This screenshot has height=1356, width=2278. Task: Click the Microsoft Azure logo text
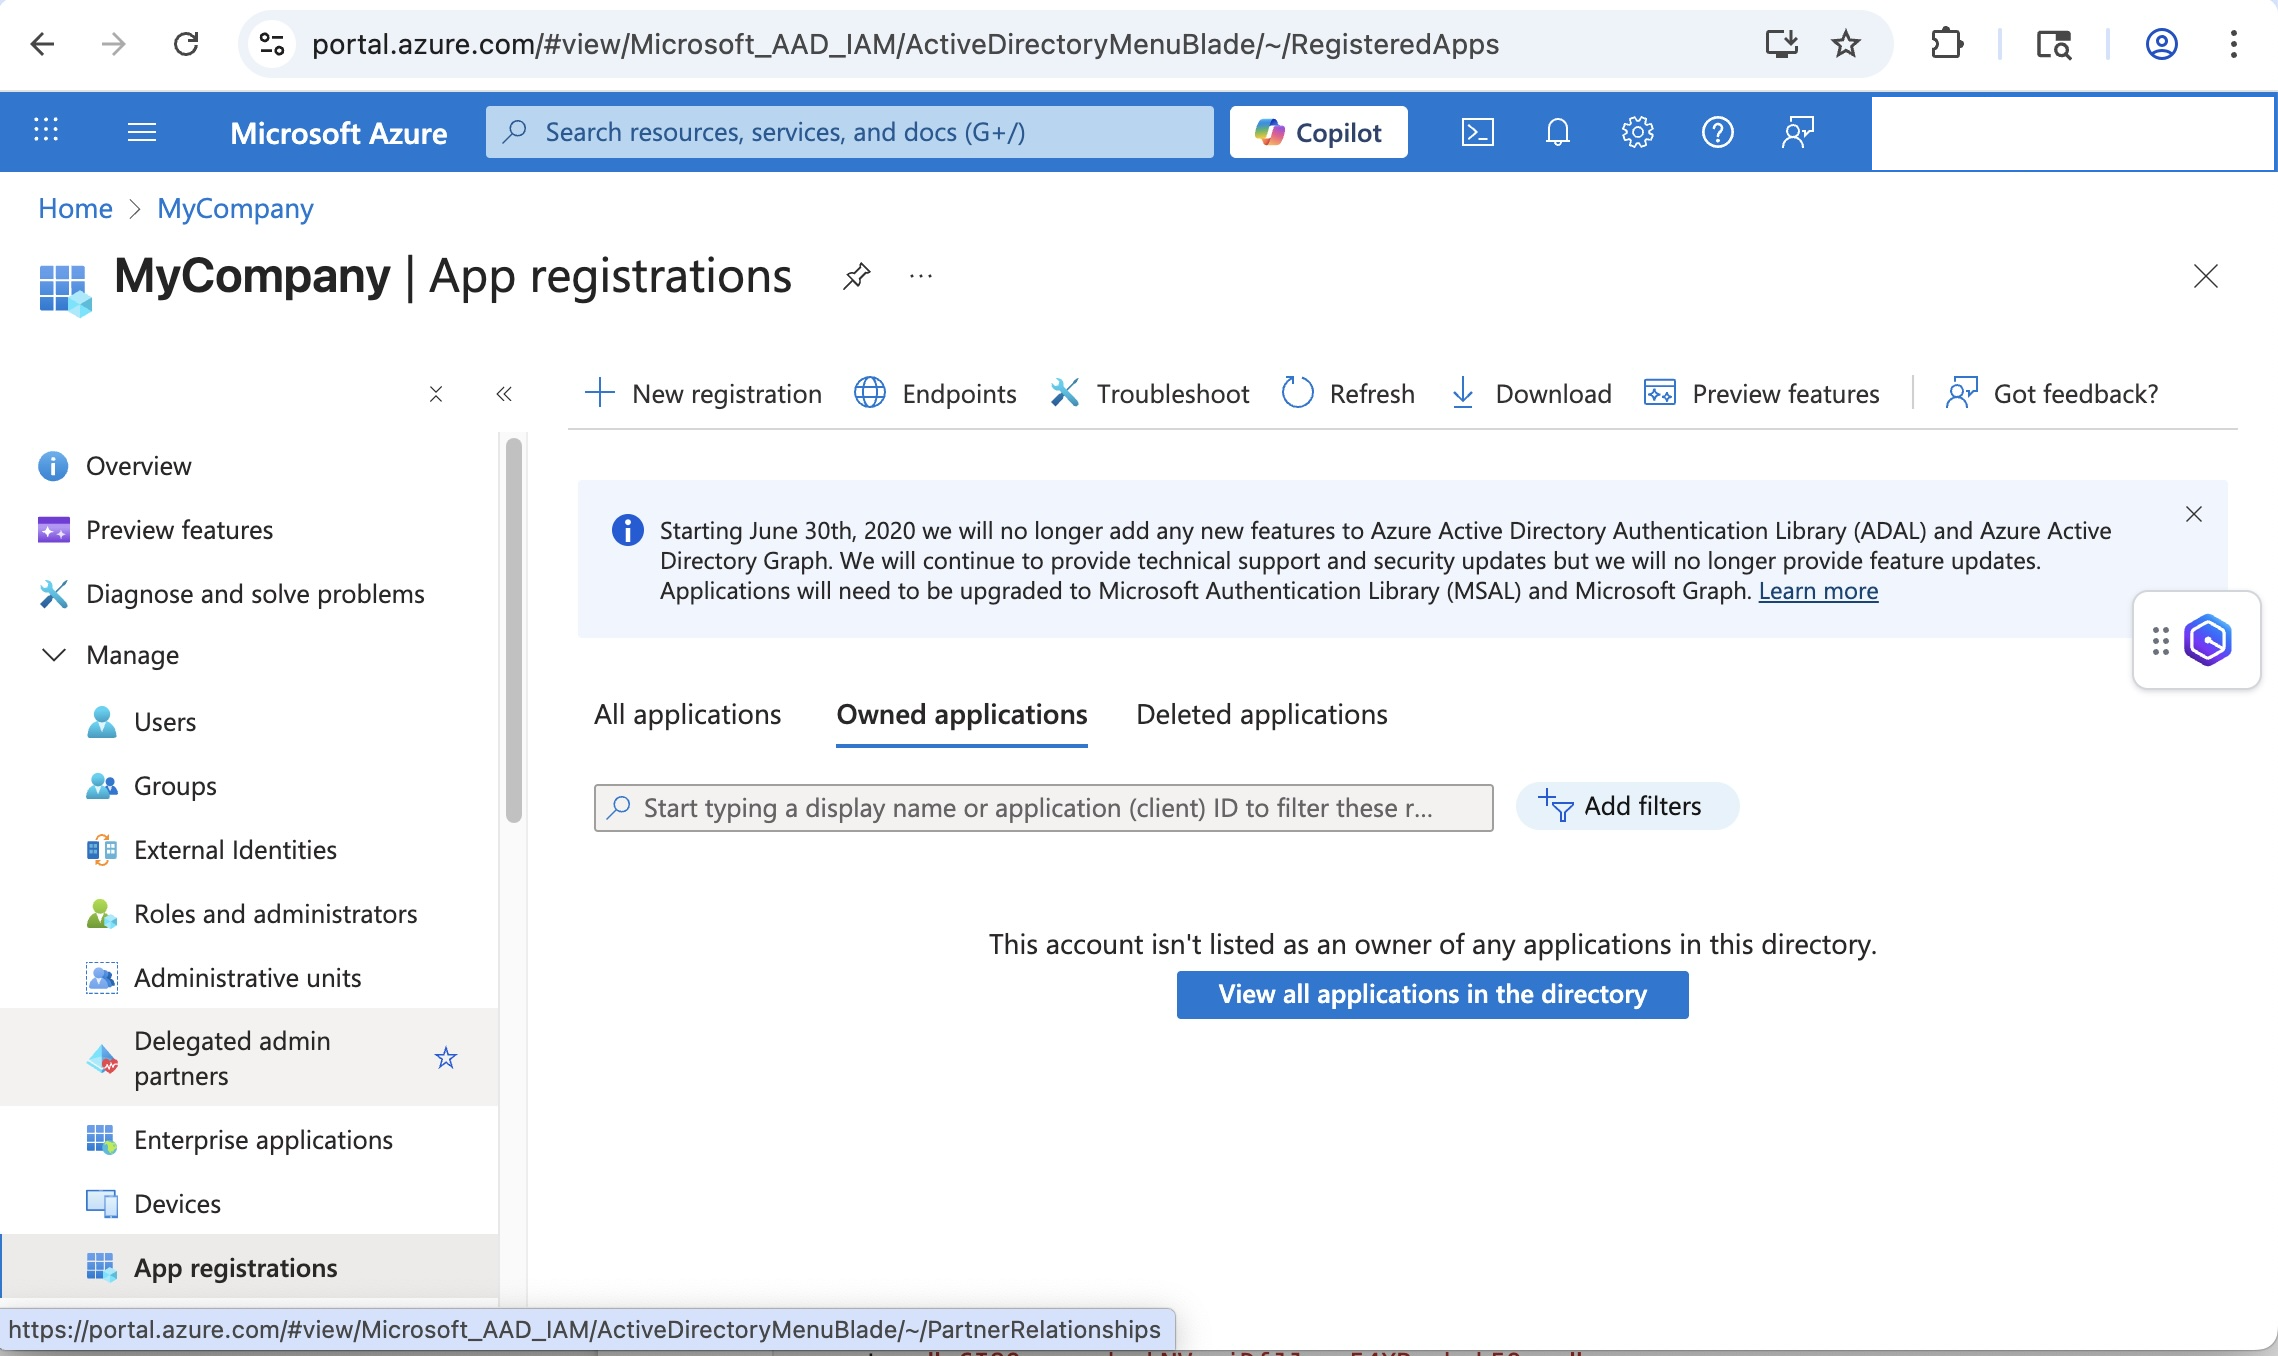(338, 132)
